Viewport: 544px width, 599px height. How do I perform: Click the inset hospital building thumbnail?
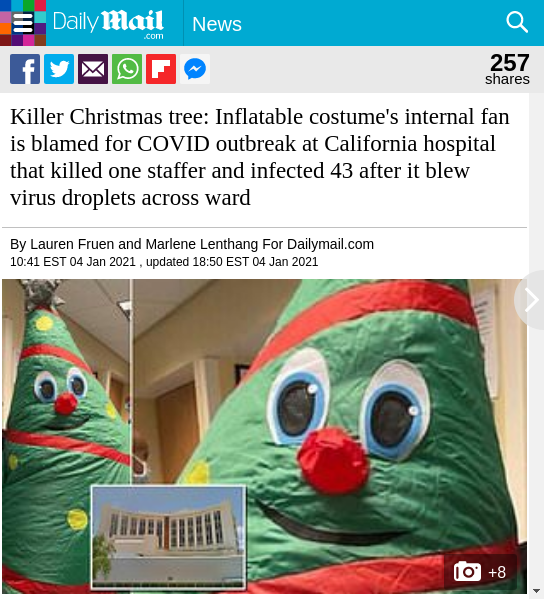coord(168,537)
